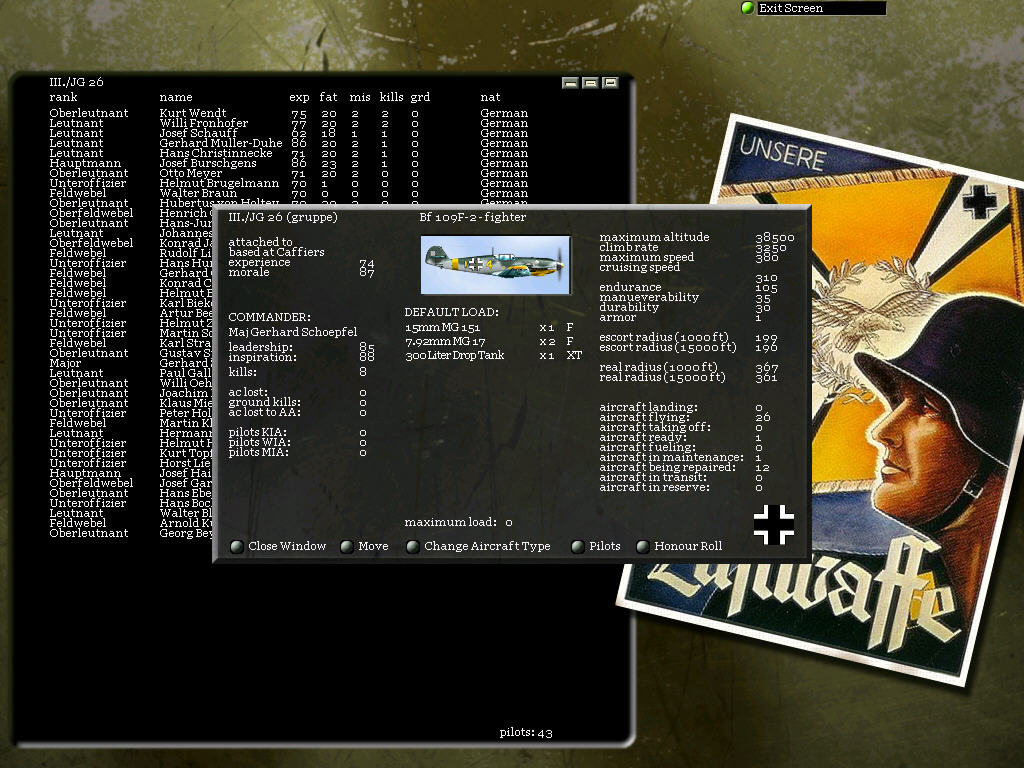Click the Close Window button
Image resolution: width=1024 pixels, height=768 pixels.
coord(278,546)
